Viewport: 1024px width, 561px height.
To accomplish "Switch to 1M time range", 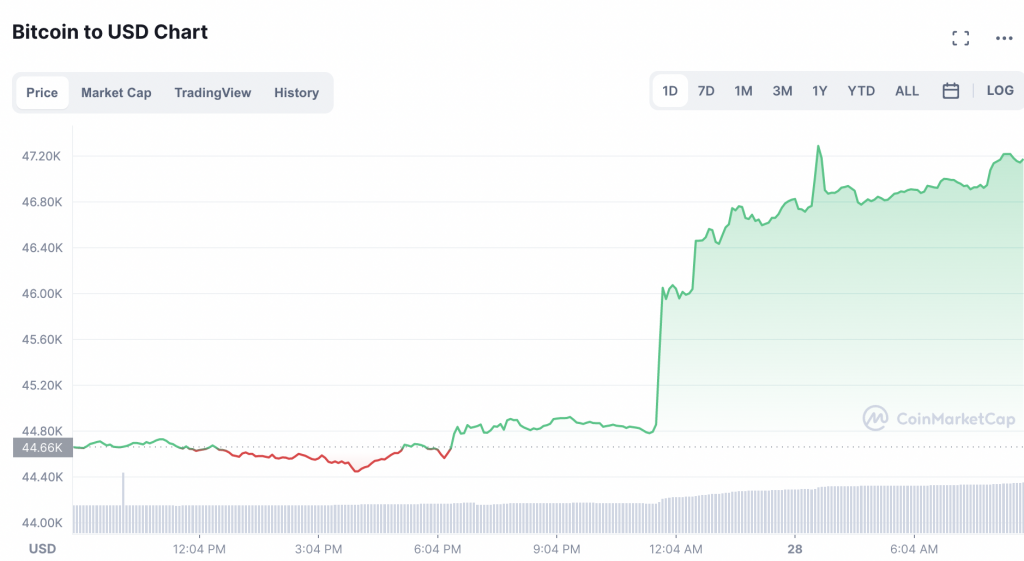I will pyautogui.click(x=743, y=91).
